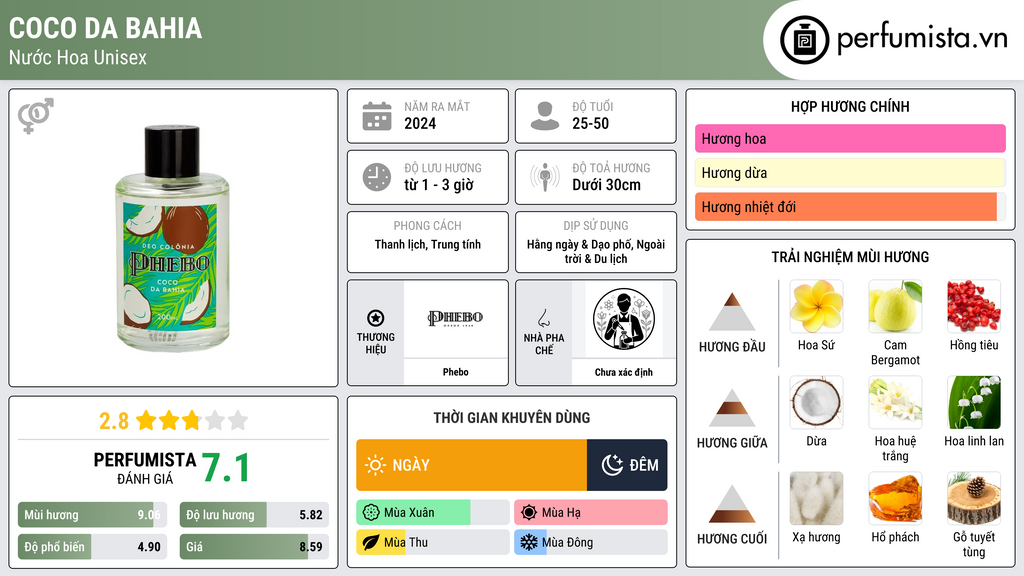The height and width of the screenshot is (576, 1024).
Task: Click the Độ phổ biến 4.90 score bar
Action: (93, 547)
